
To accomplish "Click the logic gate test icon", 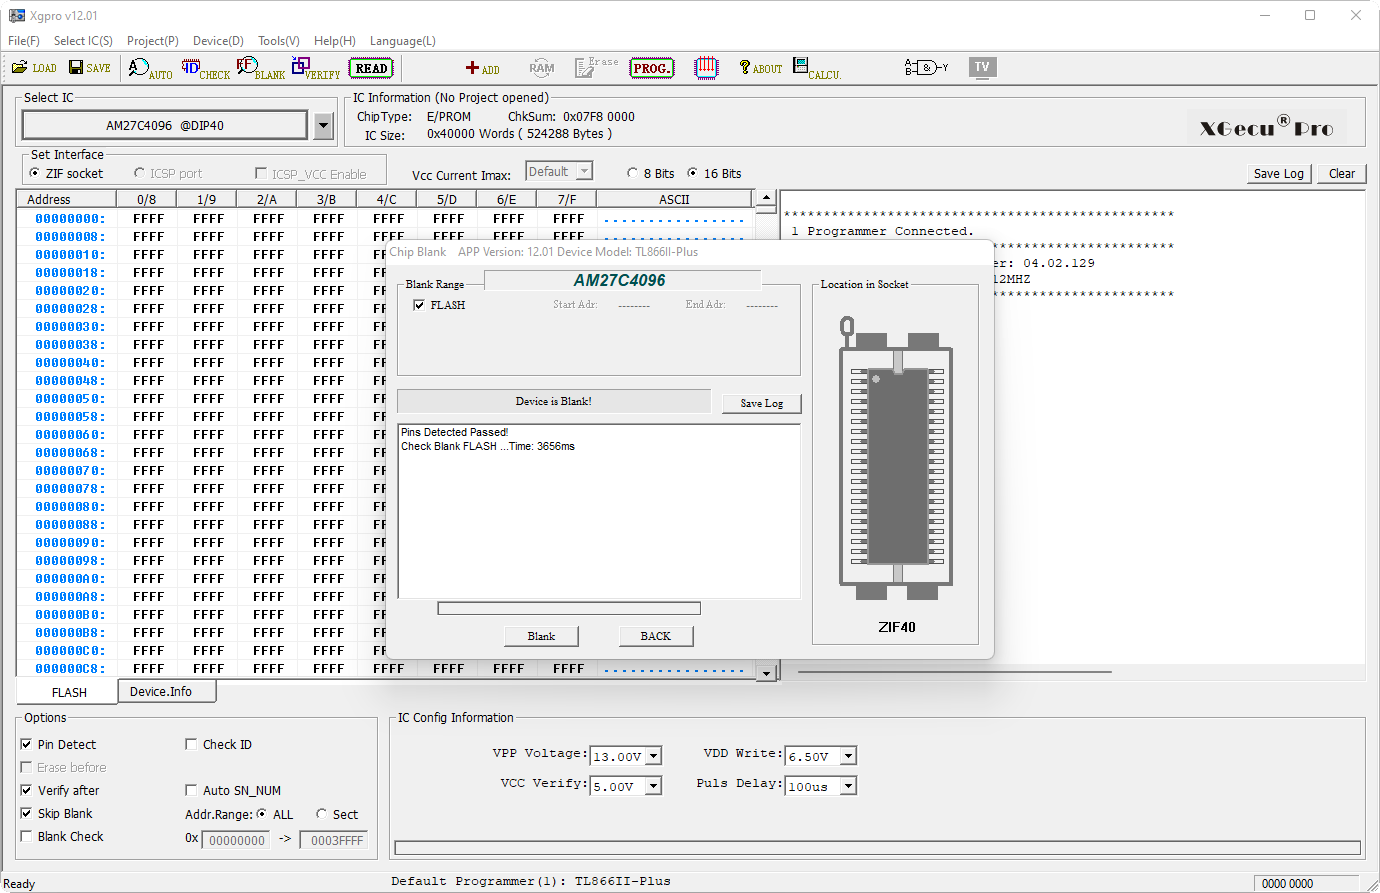I will tap(926, 67).
